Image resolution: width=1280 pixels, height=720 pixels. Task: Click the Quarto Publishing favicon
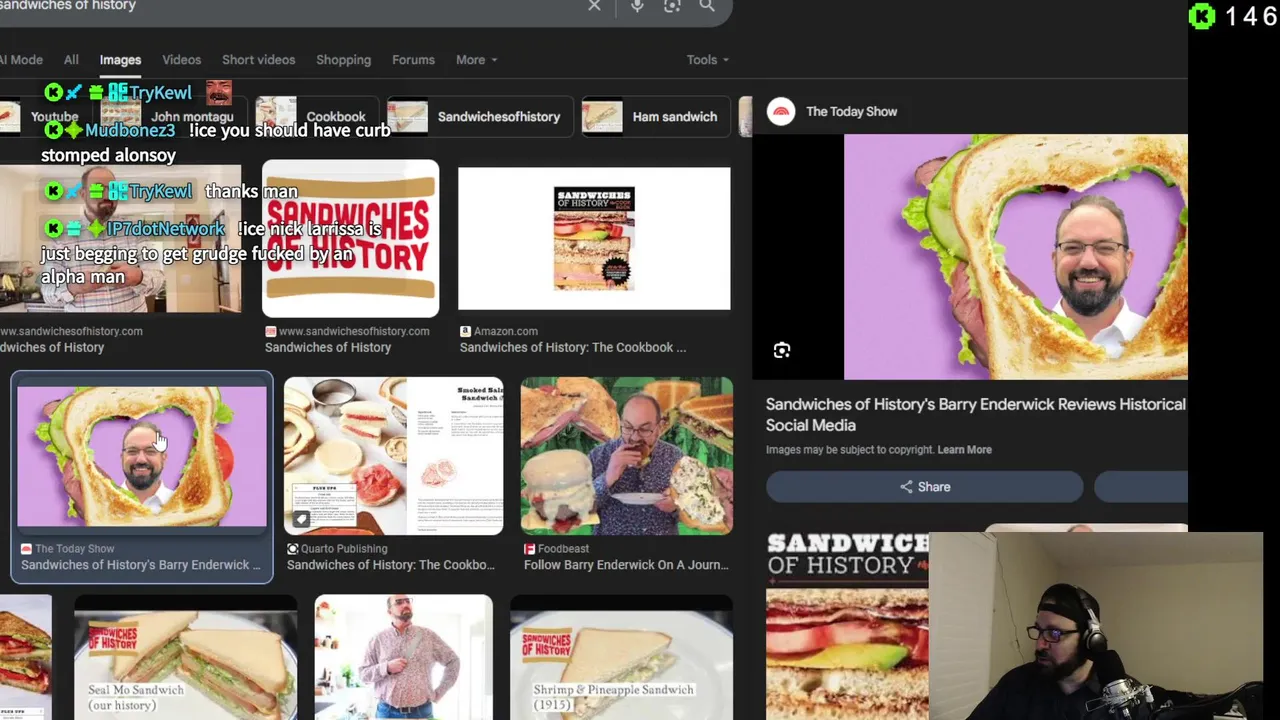(x=293, y=549)
